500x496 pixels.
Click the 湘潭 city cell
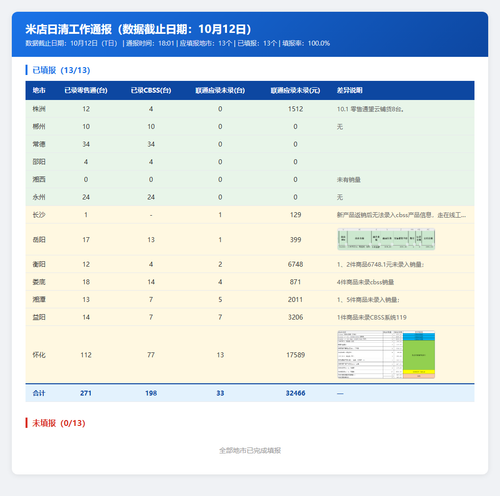39,300
